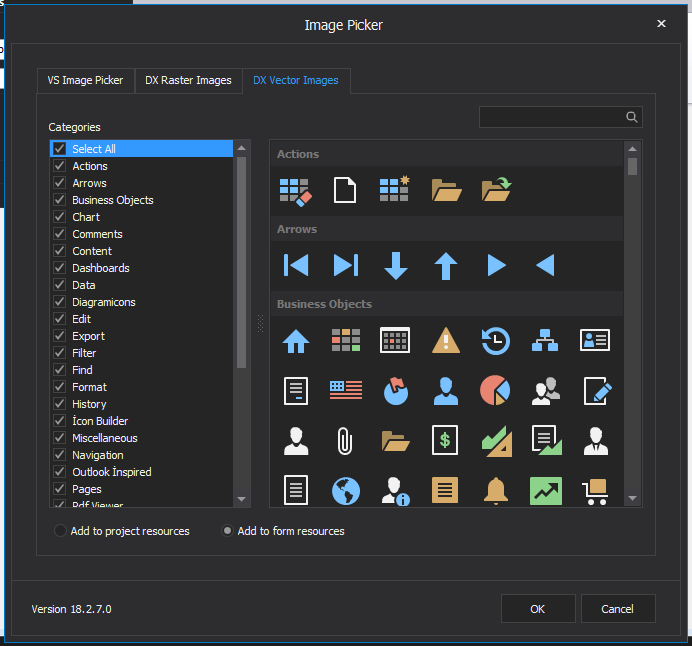Select the dollar sign document icon
The height and width of the screenshot is (646, 692).
pos(445,440)
